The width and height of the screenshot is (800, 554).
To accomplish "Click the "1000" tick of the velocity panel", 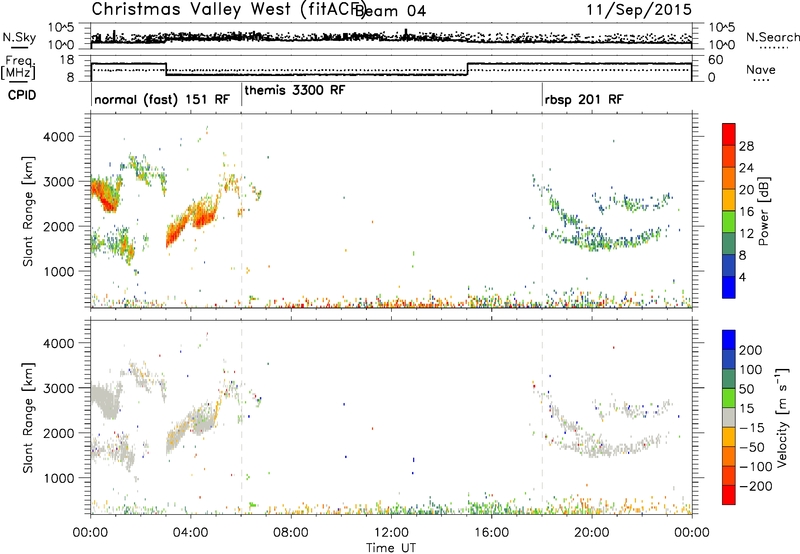I will point(59,478).
